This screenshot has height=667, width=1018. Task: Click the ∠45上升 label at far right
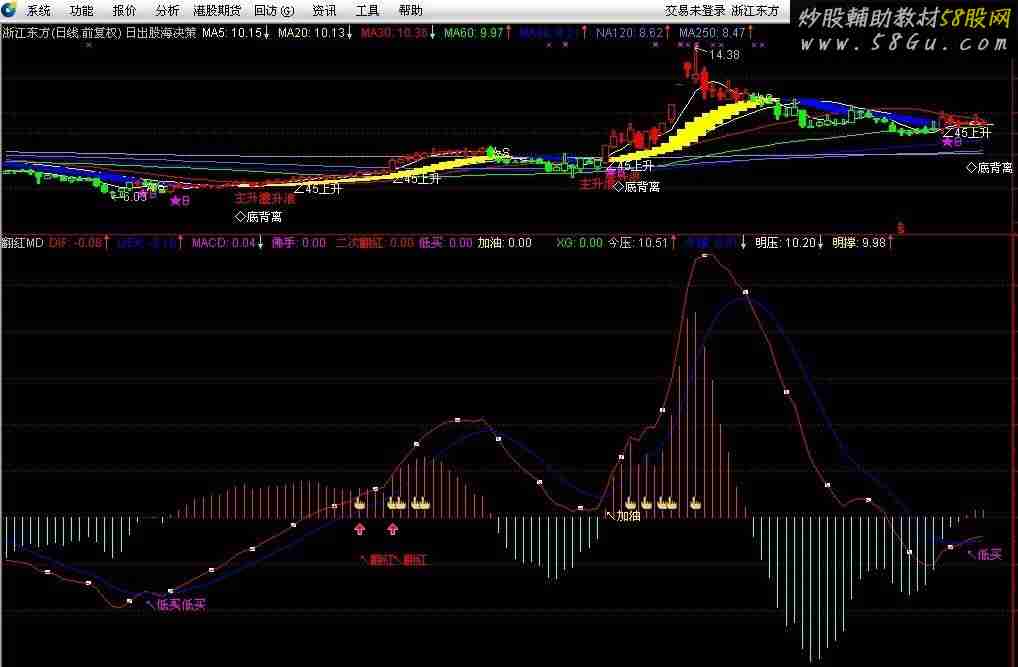tap(967, 132)
